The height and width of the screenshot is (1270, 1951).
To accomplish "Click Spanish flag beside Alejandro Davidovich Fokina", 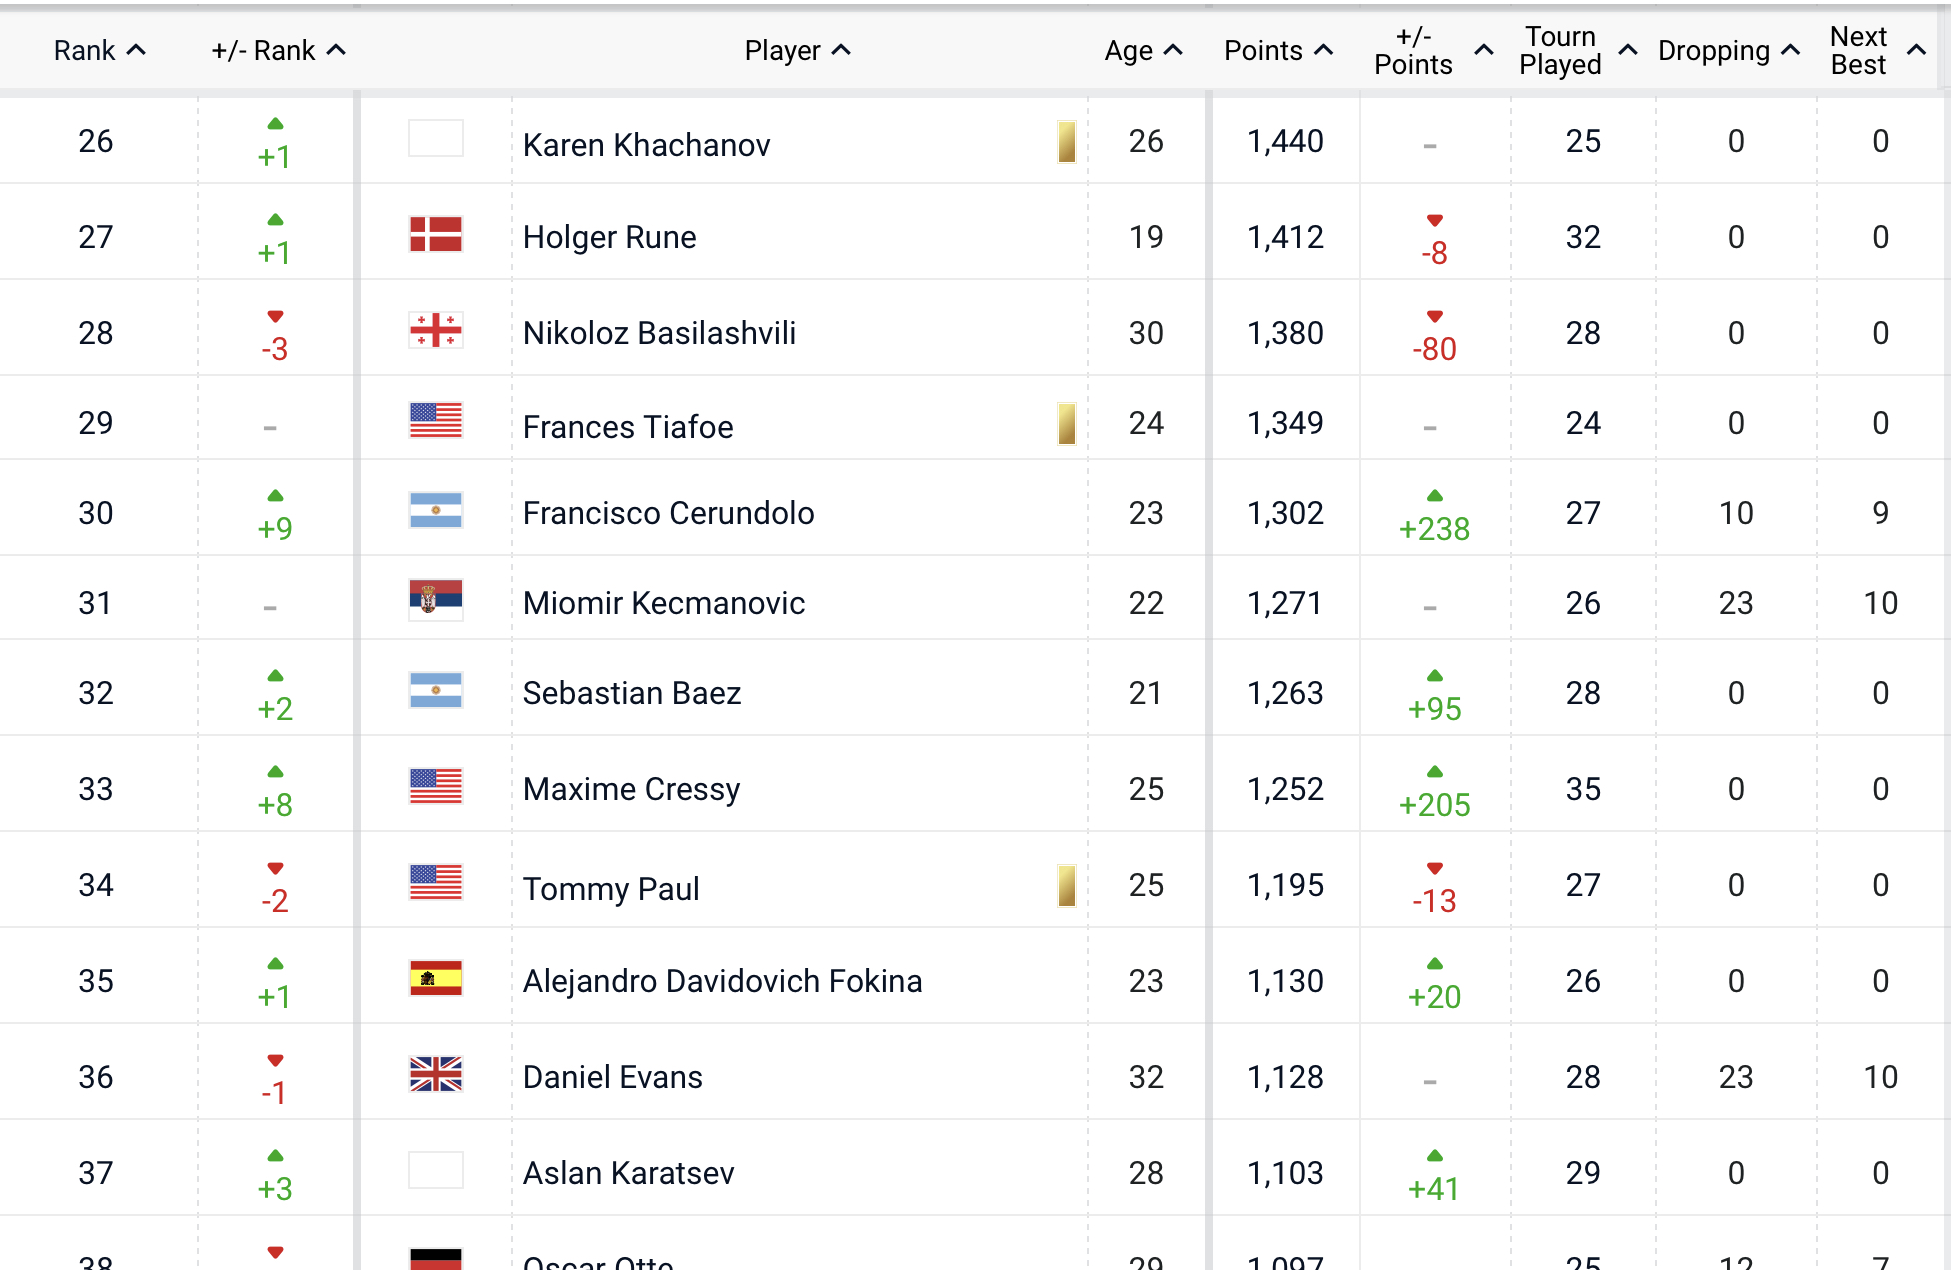I will [x=436, y=979].
